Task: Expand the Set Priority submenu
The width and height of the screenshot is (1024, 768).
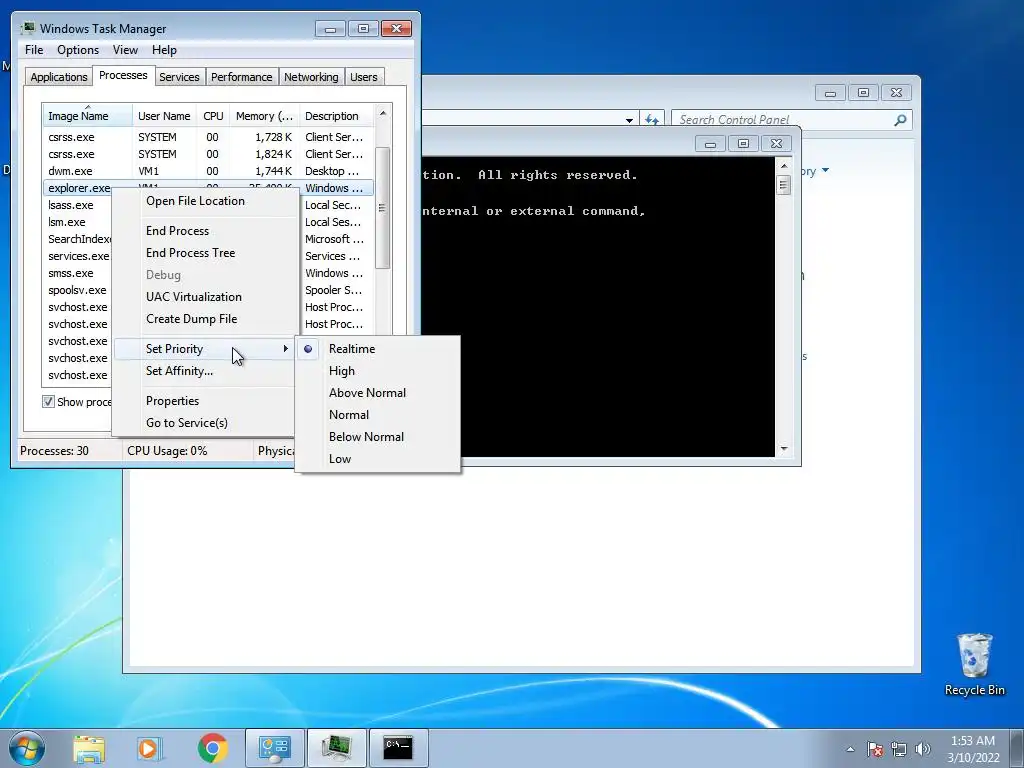Action: [x=204, y=349]
